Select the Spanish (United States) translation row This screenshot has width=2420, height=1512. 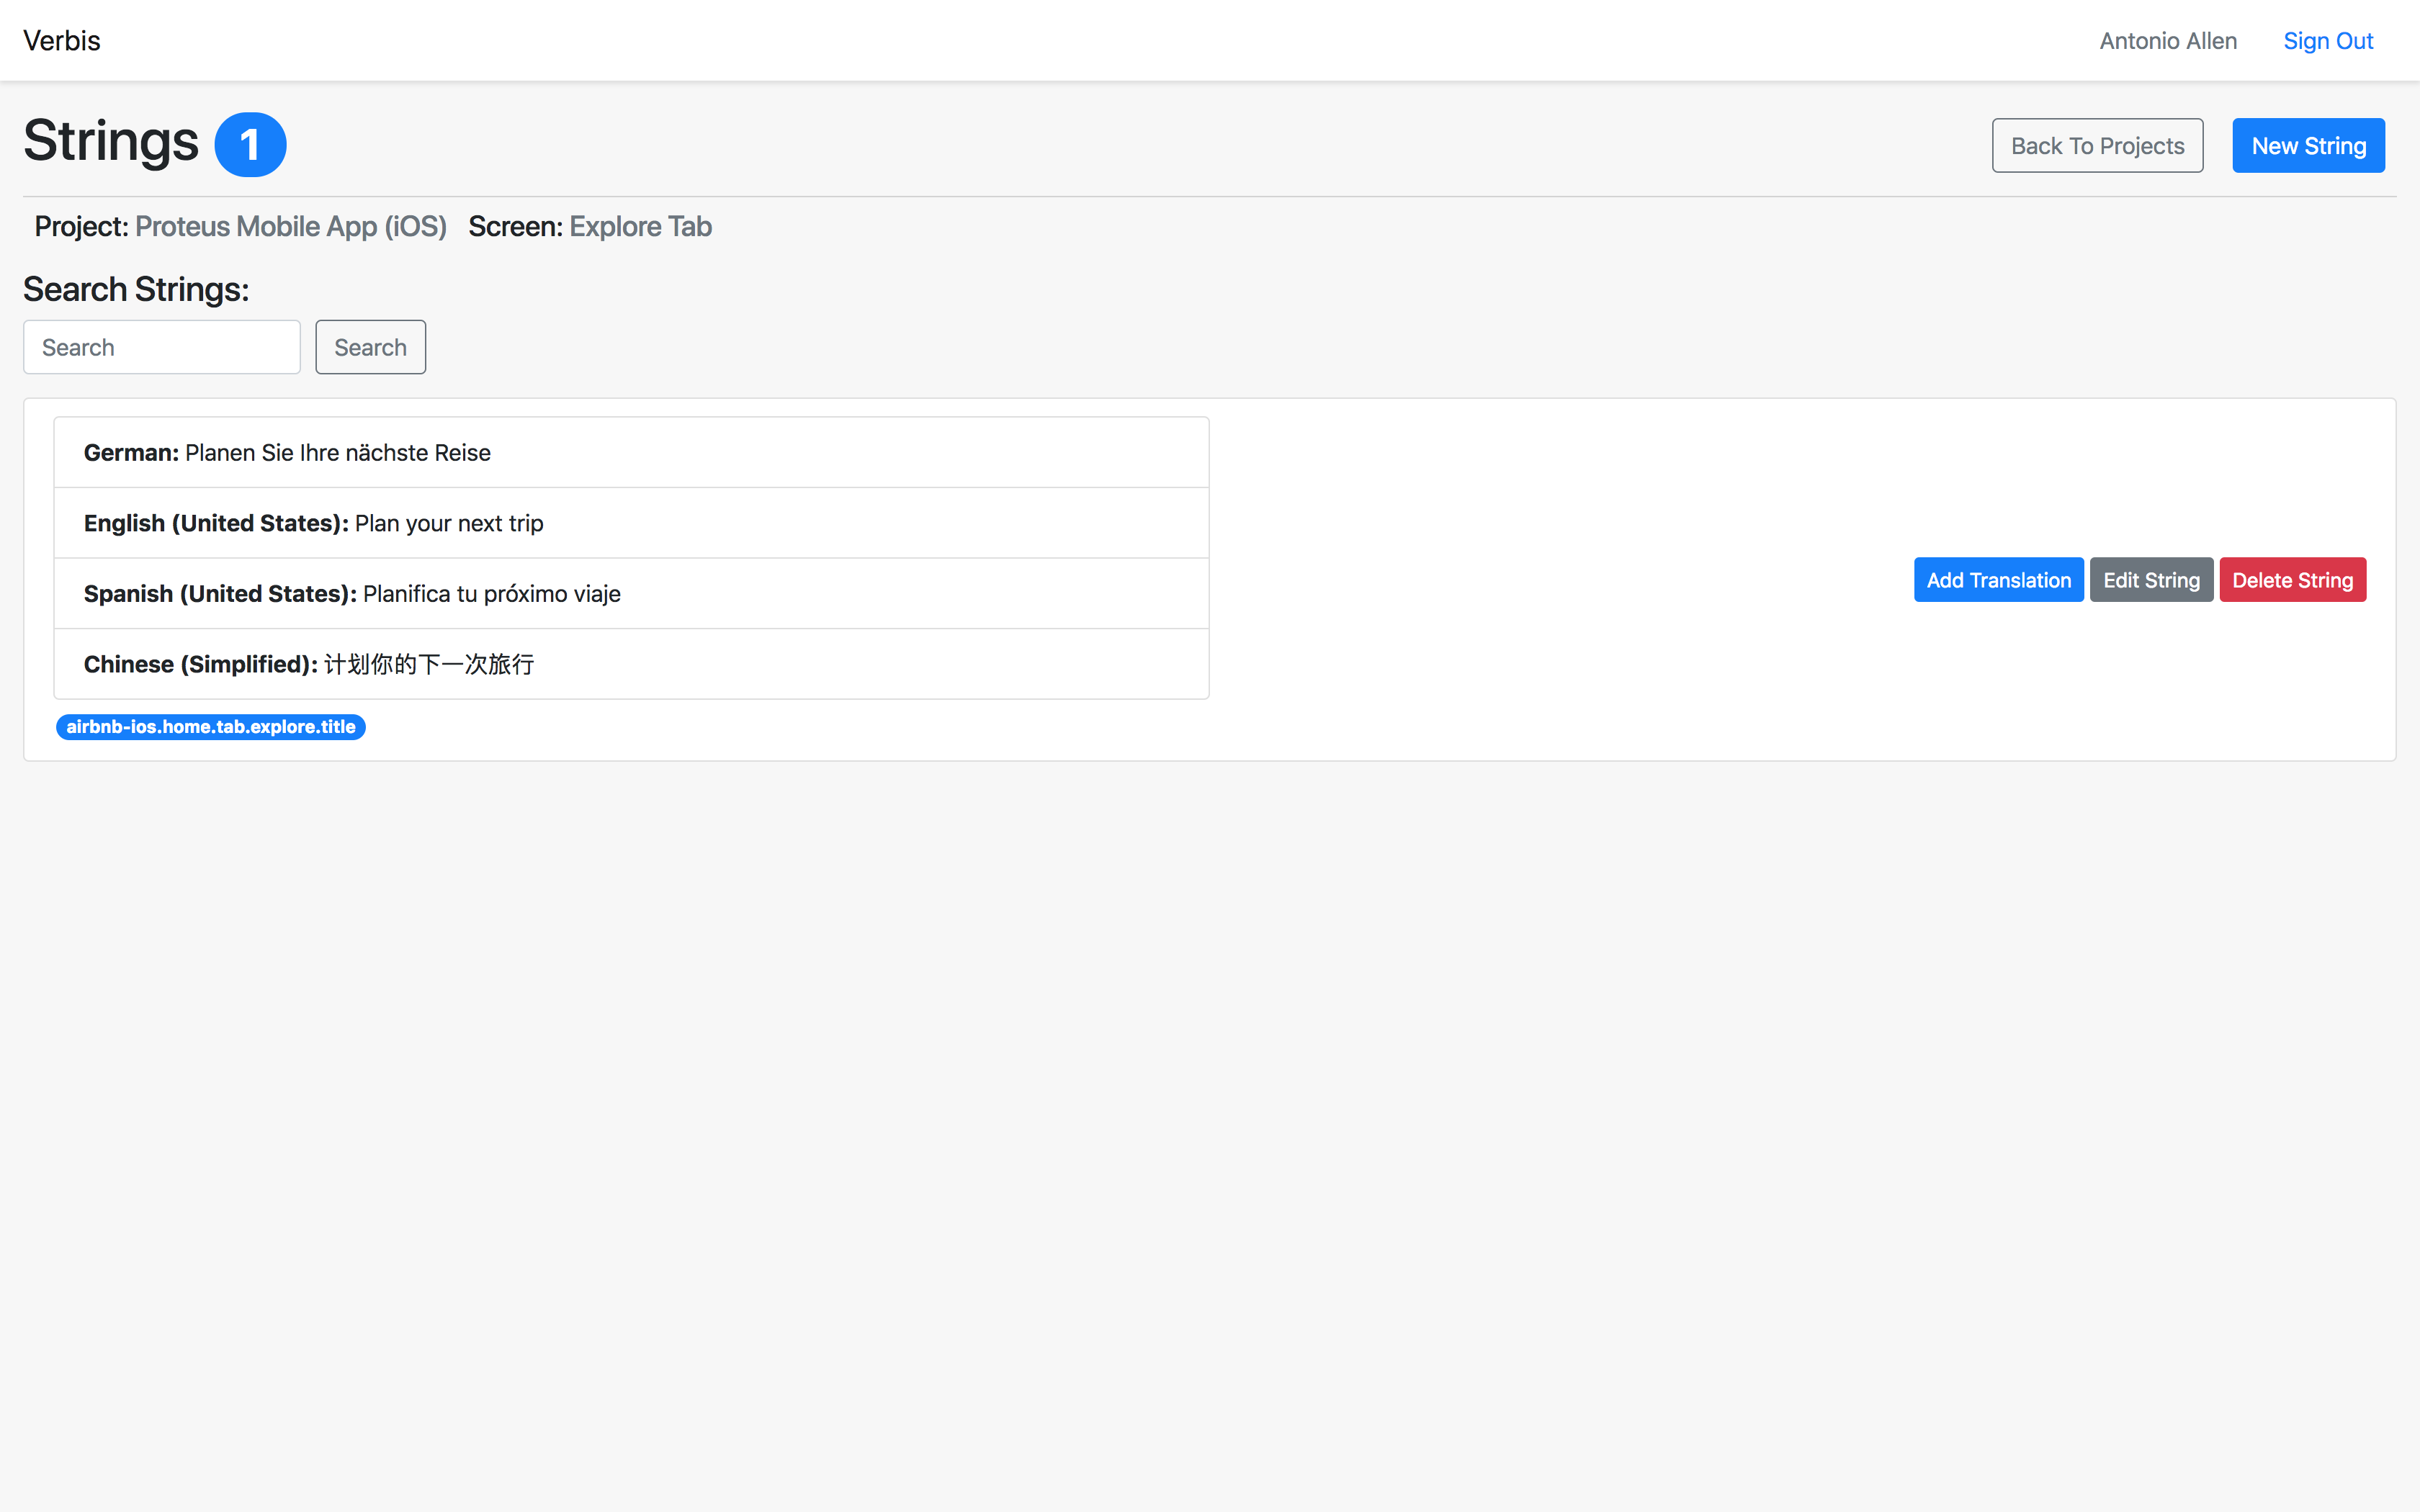click(631, 594)
